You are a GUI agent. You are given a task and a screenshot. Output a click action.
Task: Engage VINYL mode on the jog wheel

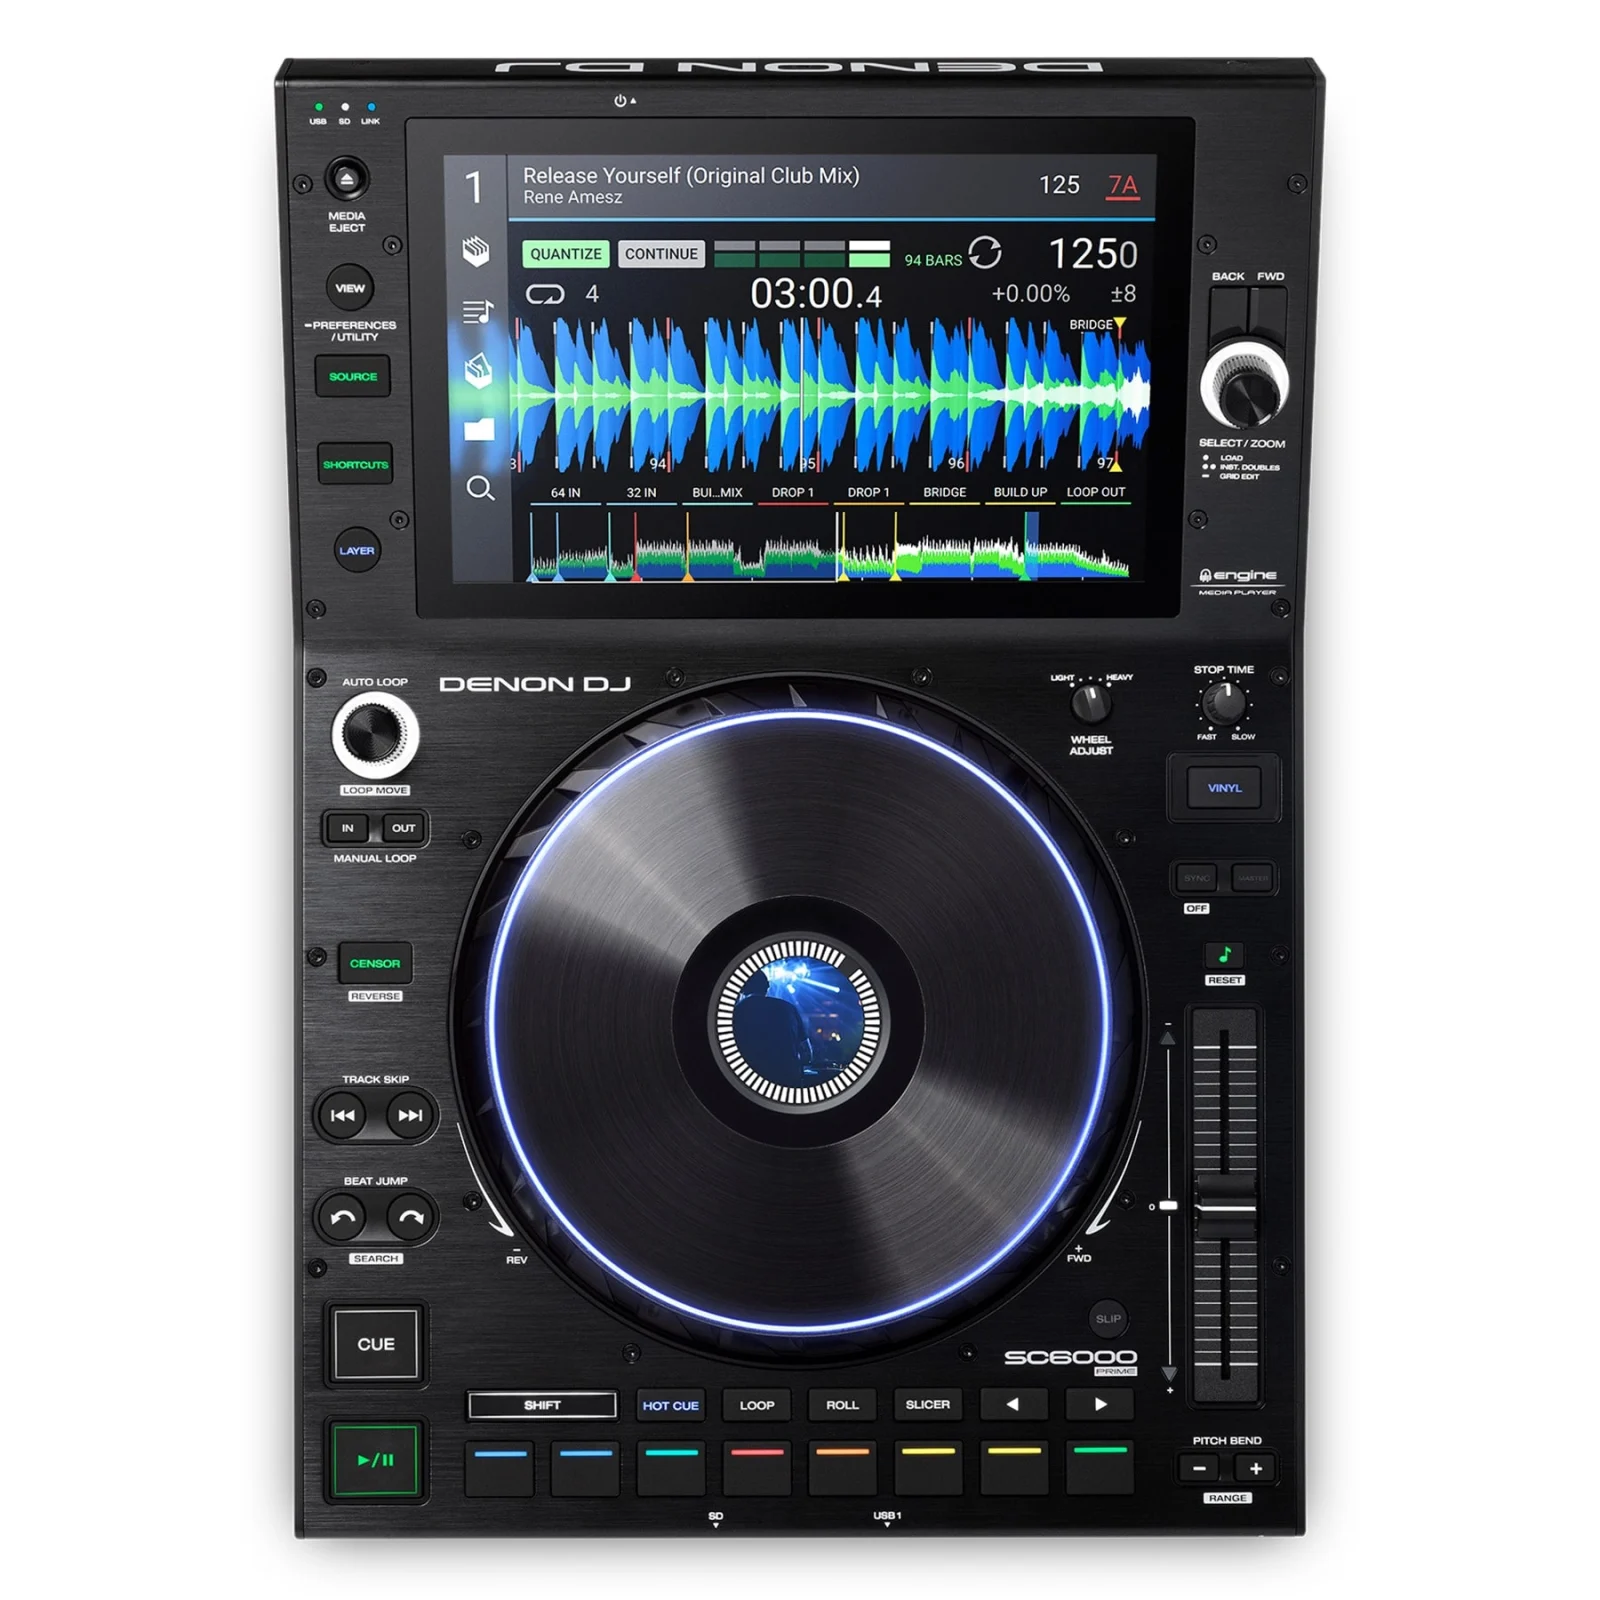[1225, 787]
